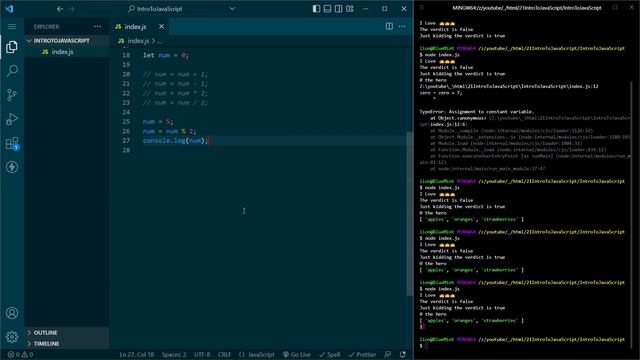Open the Accounts menu icon
Image resolution: width=640 pixels, height=360 pixels.
coord(12,313)
